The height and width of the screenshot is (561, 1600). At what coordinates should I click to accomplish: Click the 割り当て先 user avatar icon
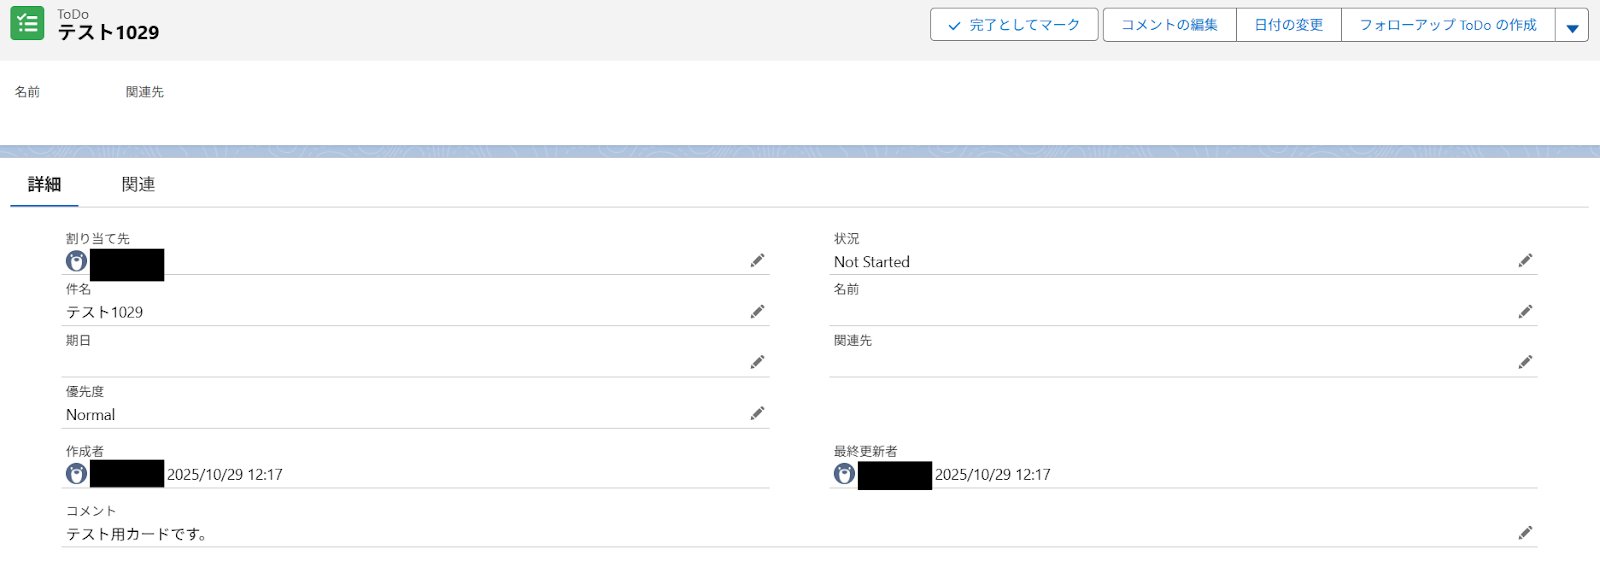(77, 262)
